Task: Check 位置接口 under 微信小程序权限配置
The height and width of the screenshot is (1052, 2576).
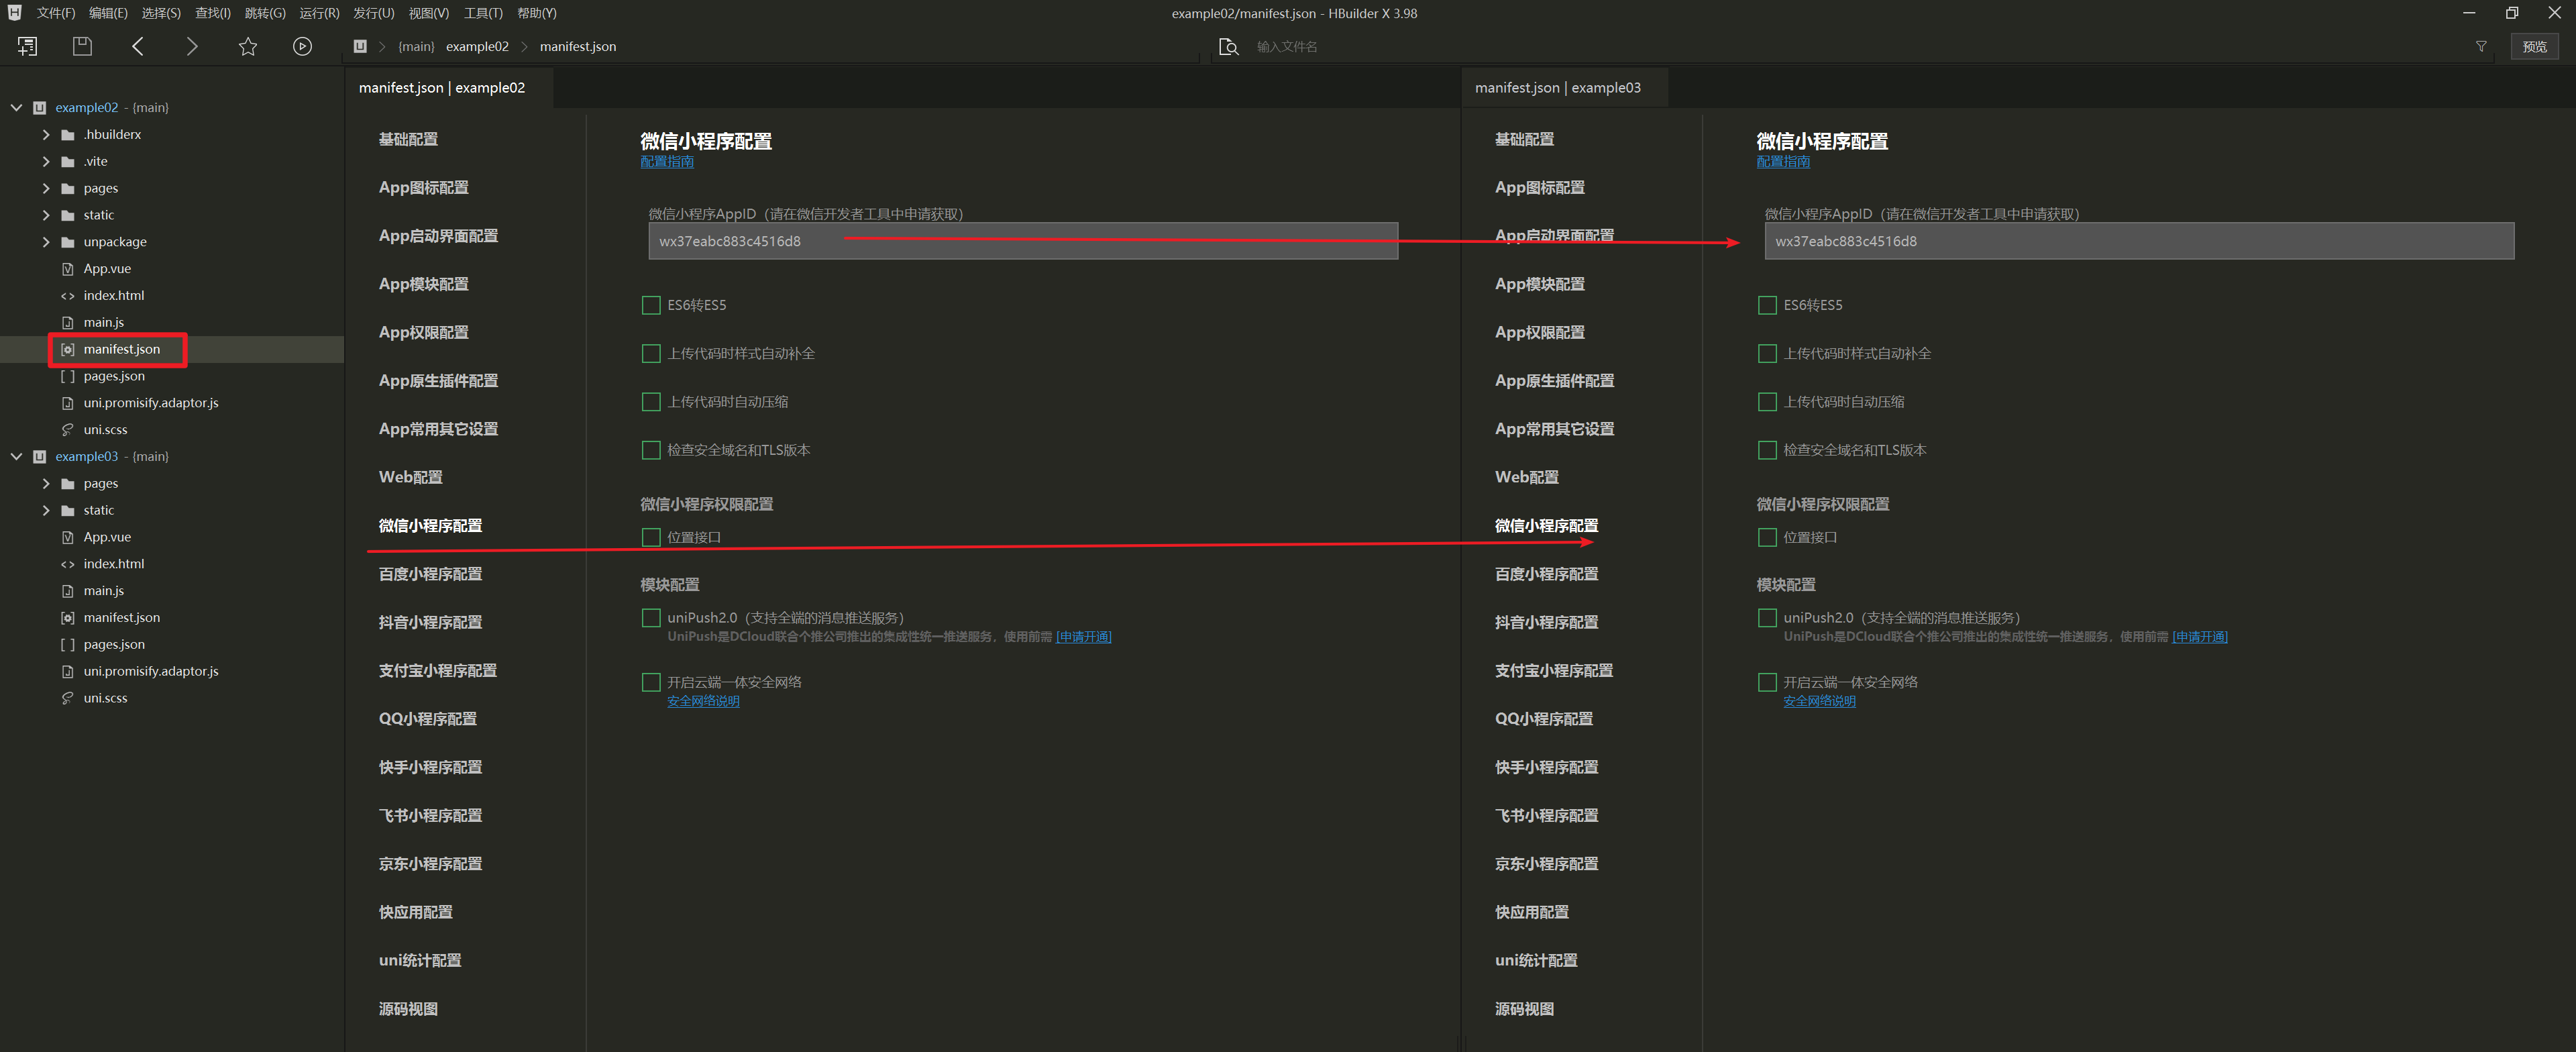Action: (651, 537)
